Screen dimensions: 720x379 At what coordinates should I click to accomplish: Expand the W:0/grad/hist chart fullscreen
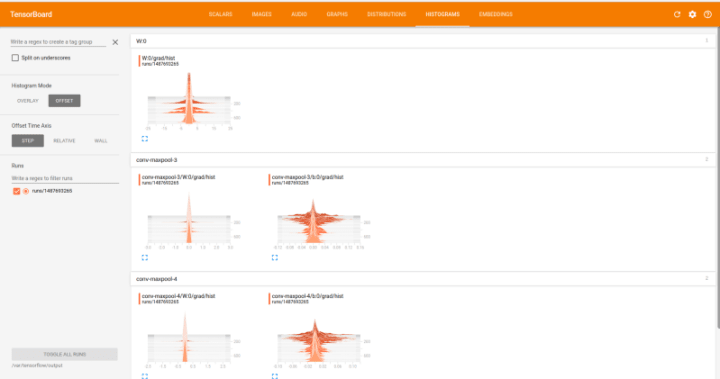point(145,139)
